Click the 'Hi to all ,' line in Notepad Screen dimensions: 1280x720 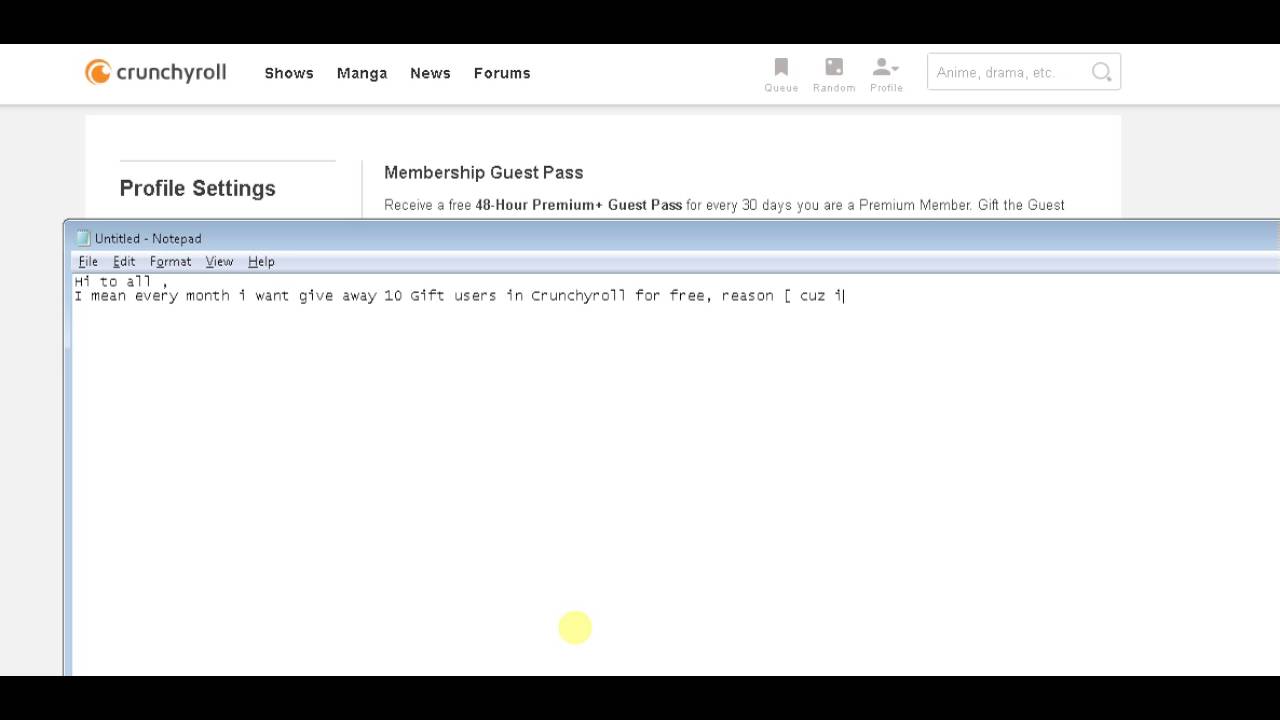pyautogui.click(x=121, y=282)
